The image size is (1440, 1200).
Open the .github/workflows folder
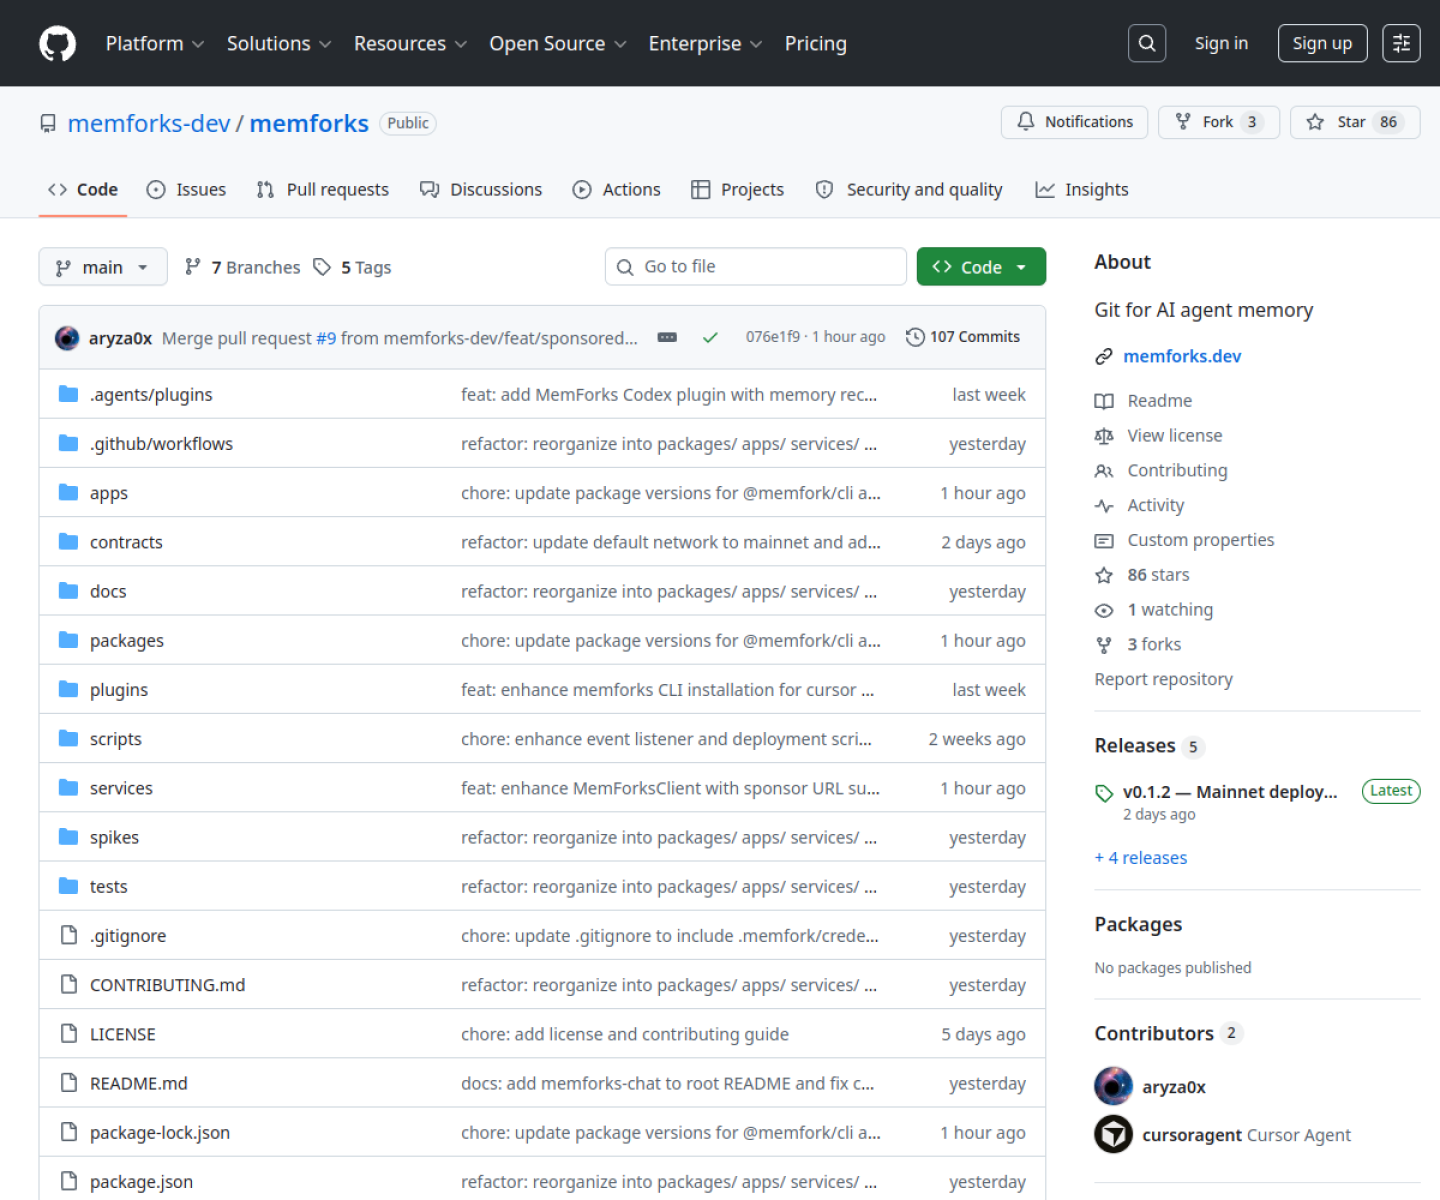click(161, 444)
